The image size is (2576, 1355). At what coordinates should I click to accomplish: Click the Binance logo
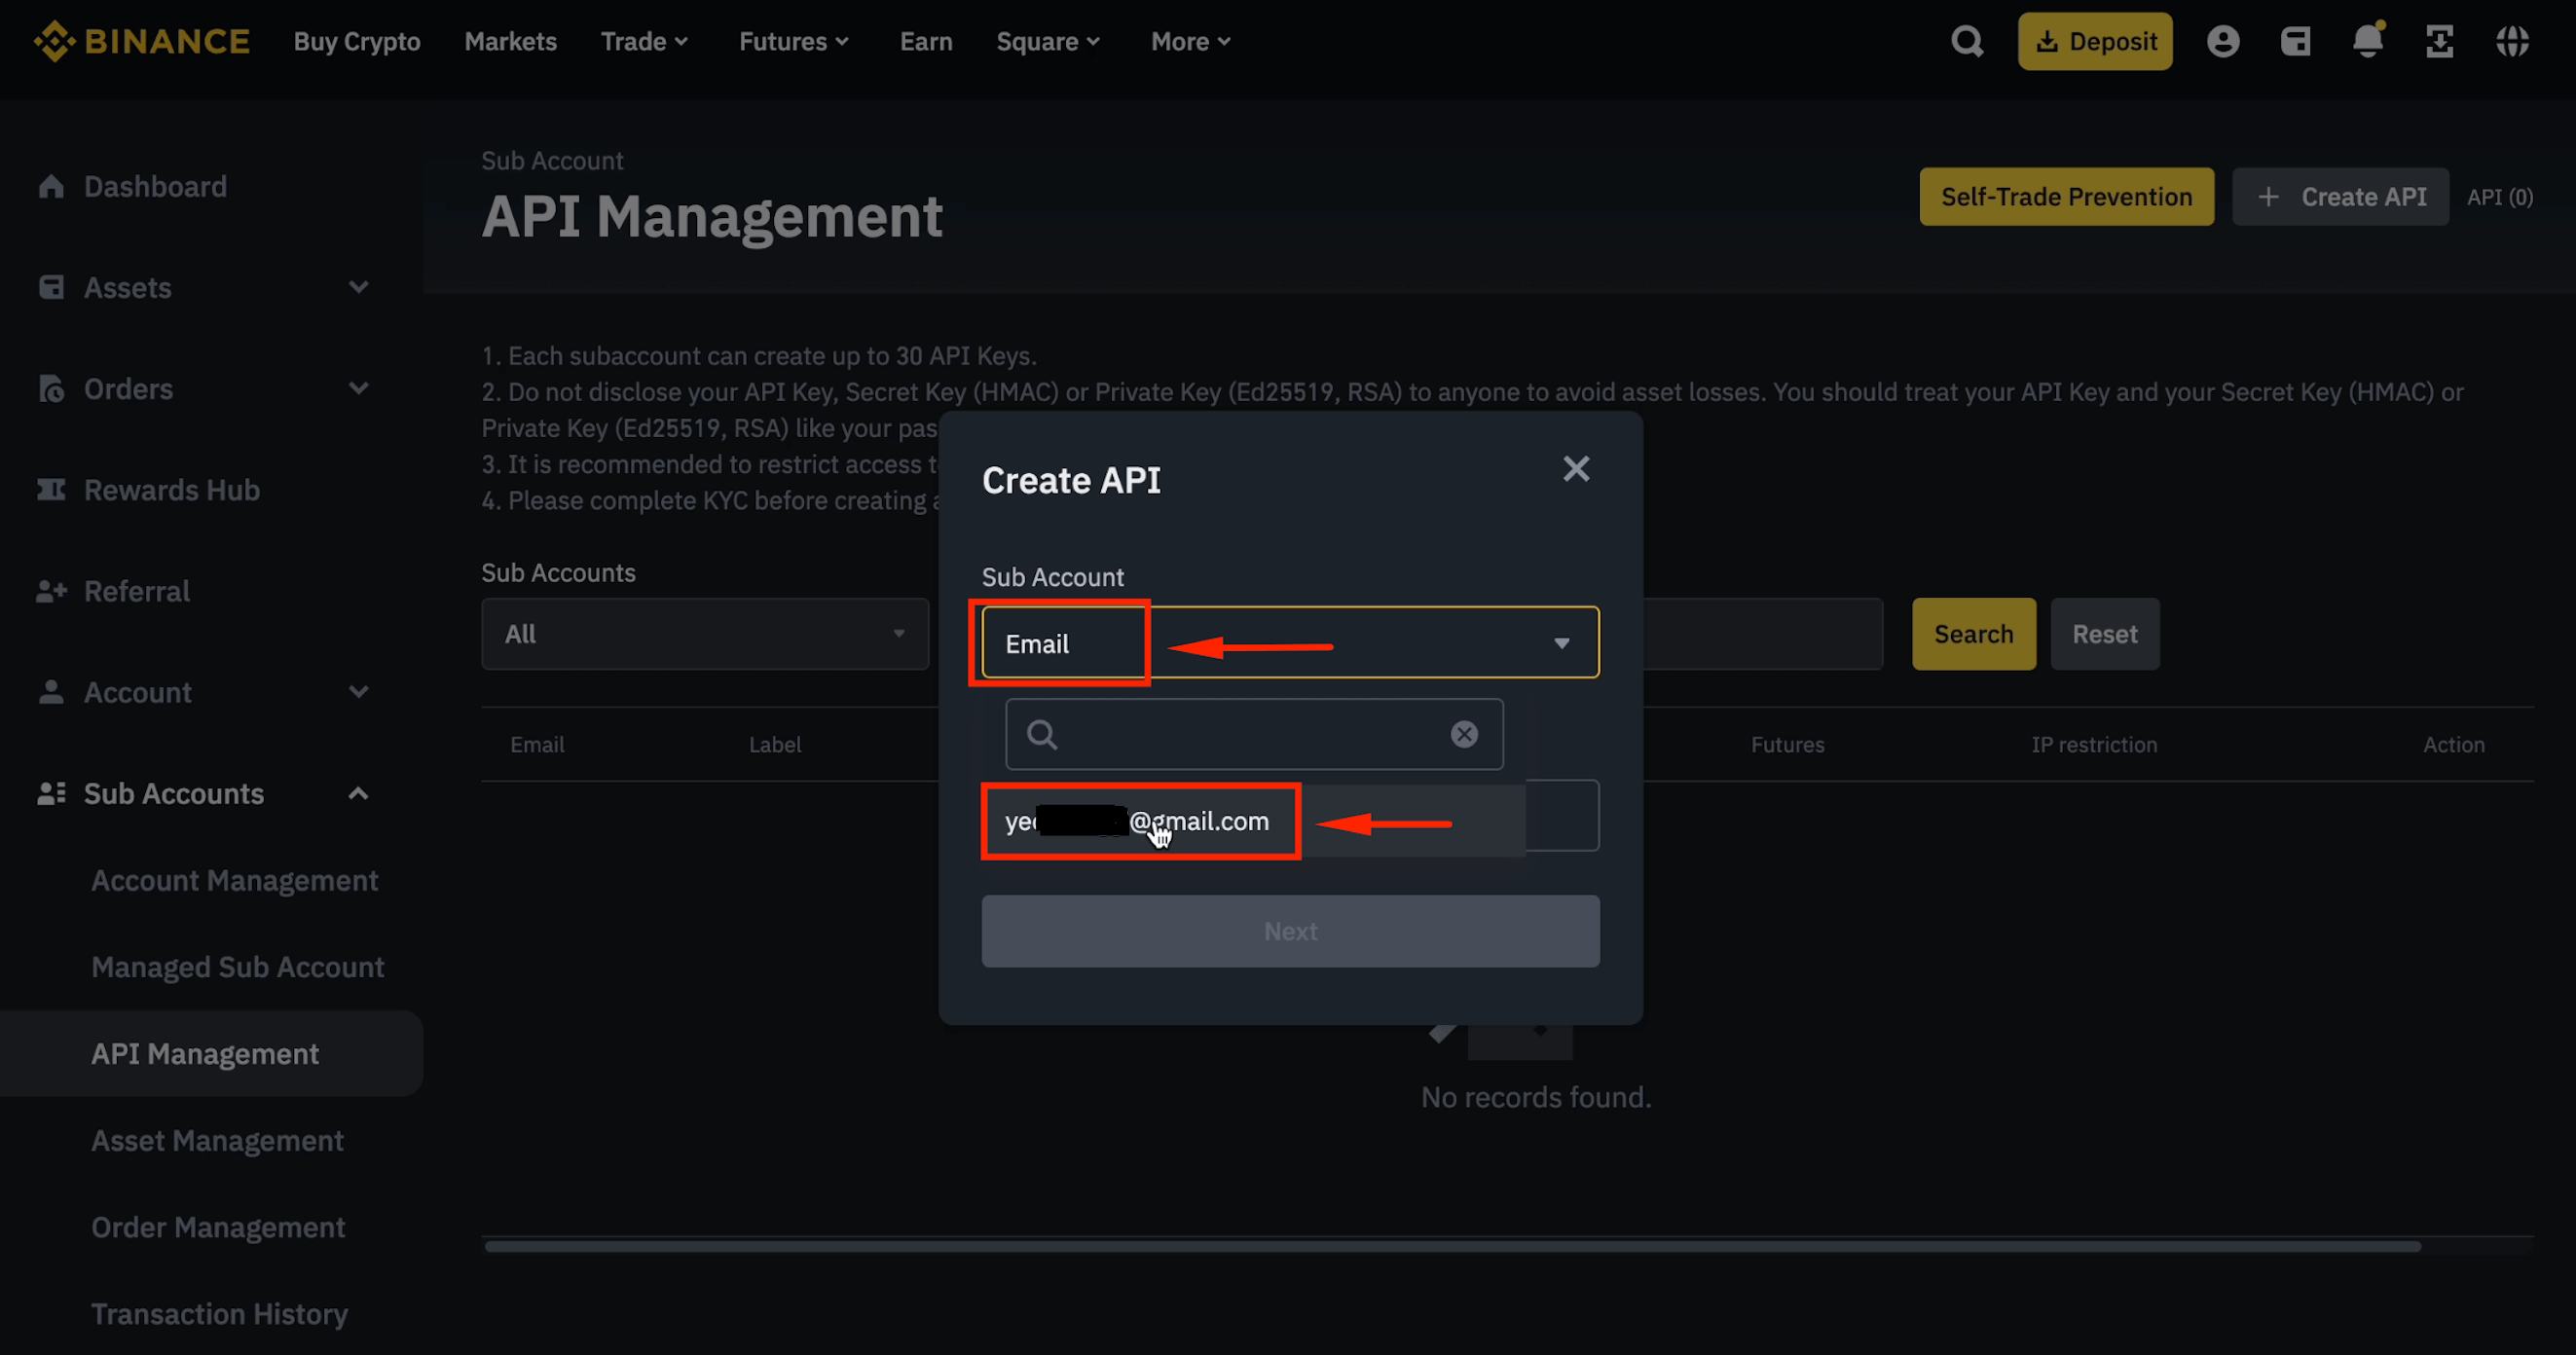coord(141,41)
